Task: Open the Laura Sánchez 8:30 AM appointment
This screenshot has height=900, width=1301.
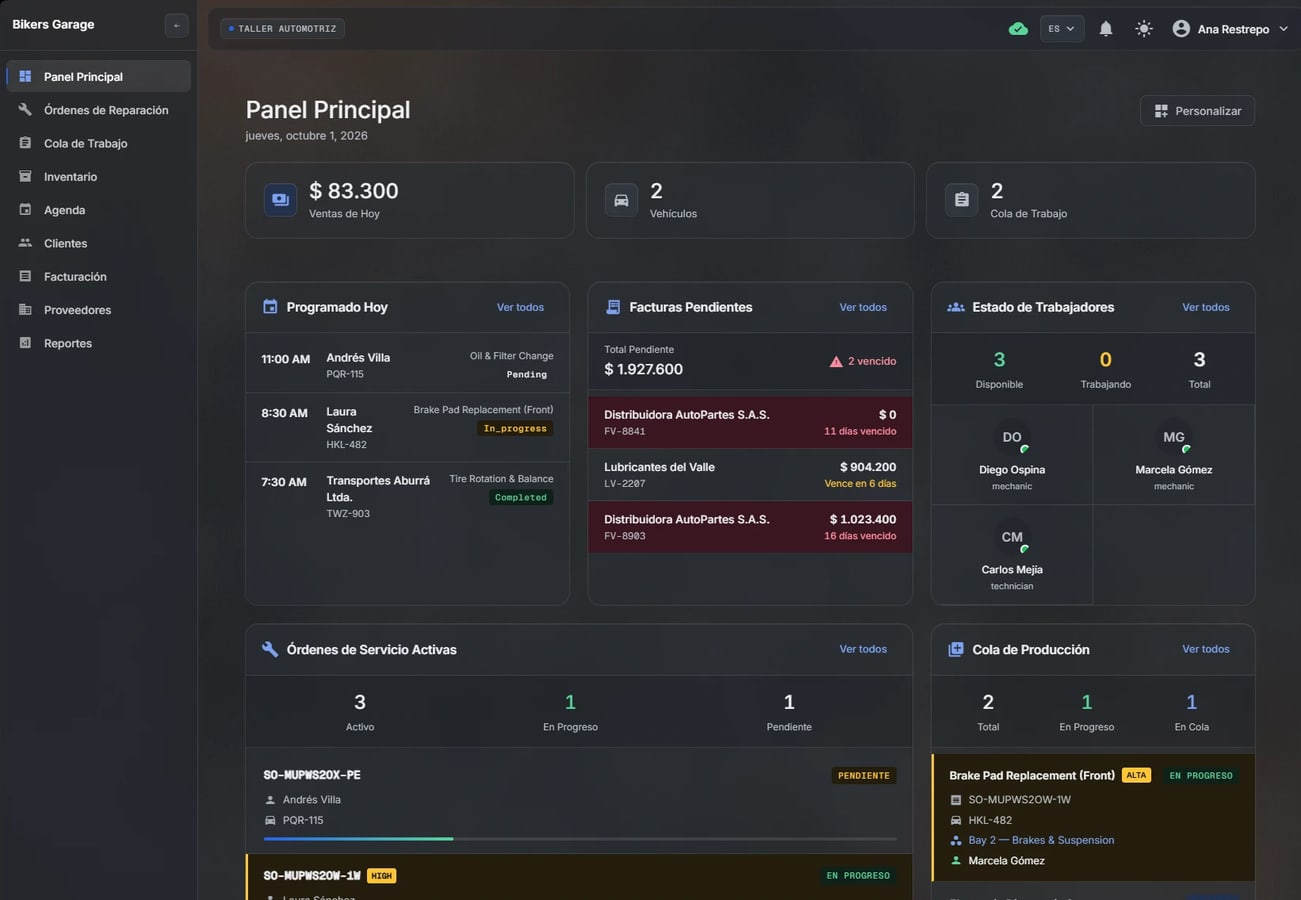Action: pos(407,427)
